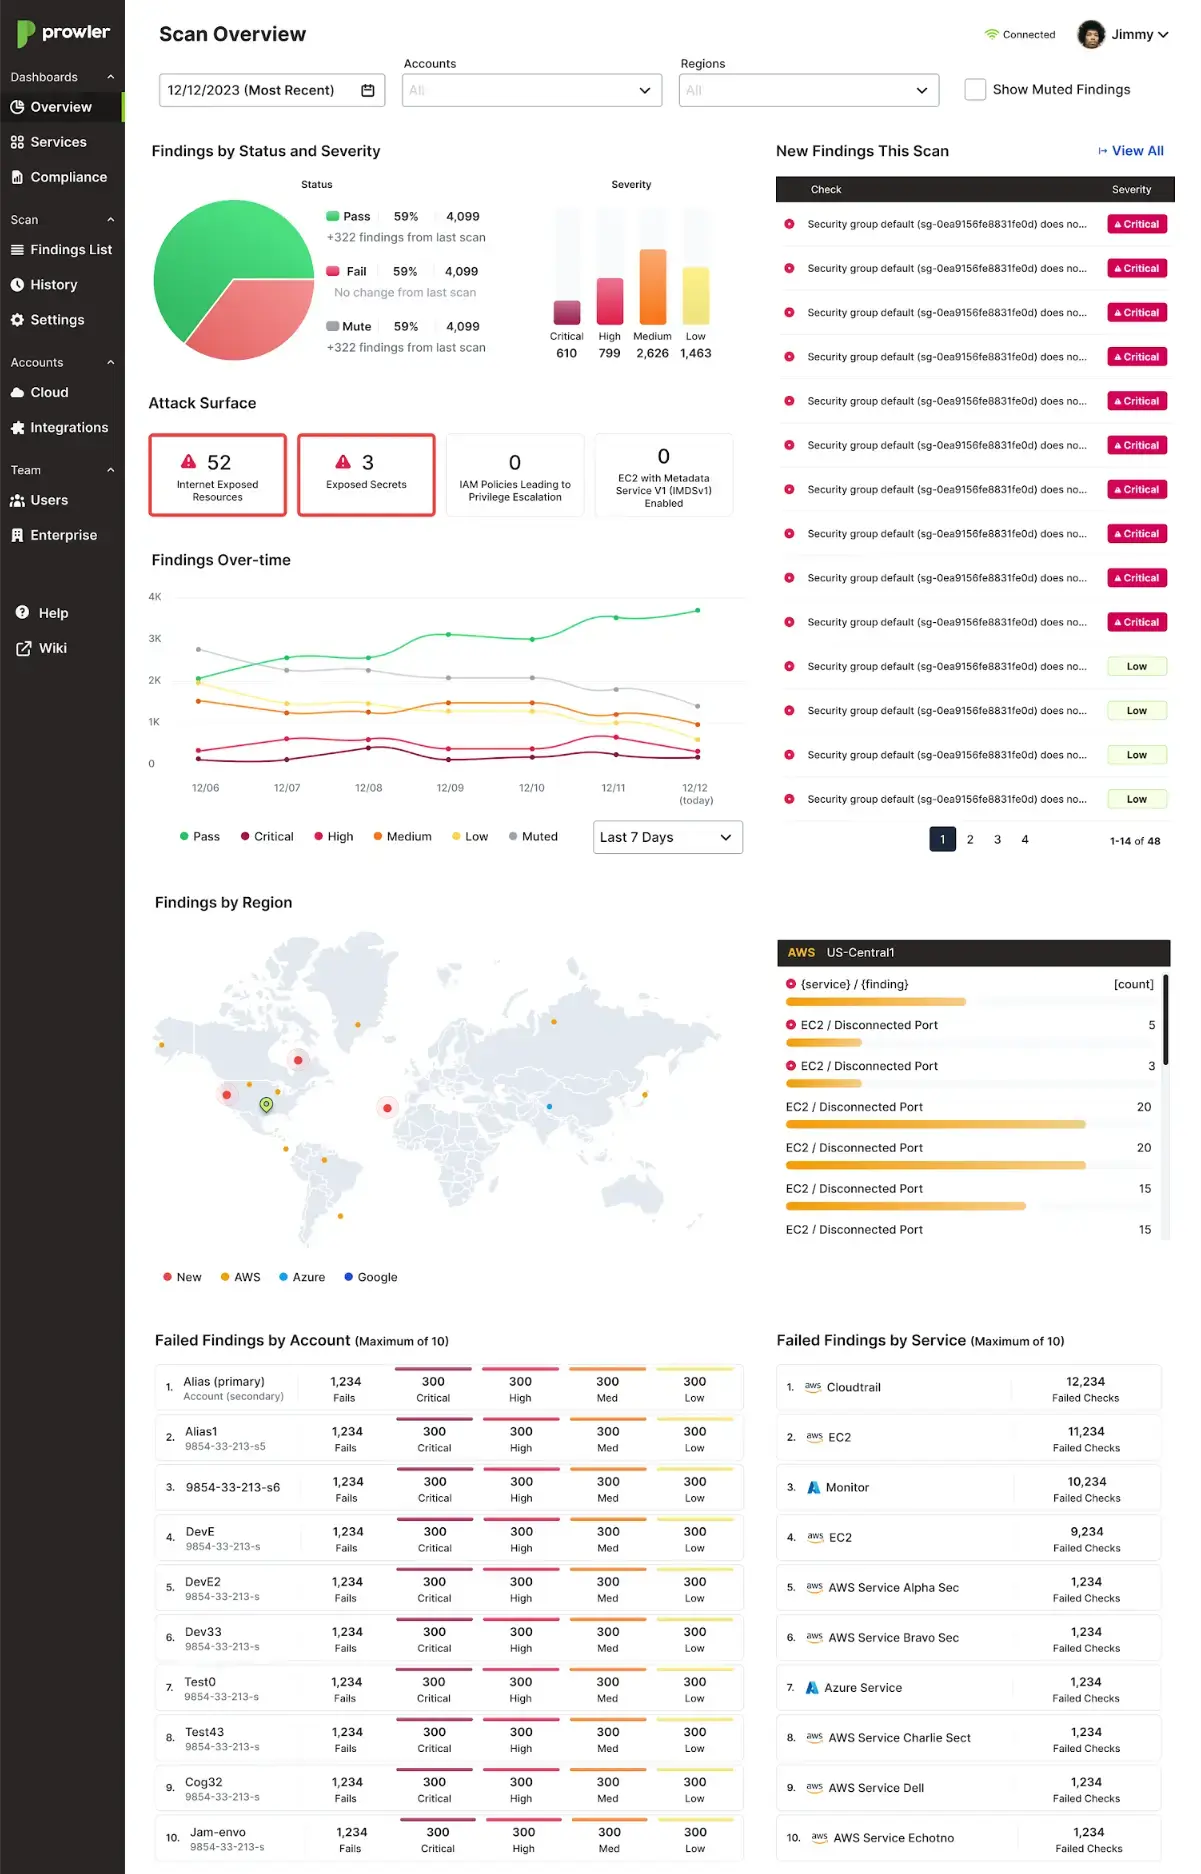Open Internet Exposed Resources card

[218, 475]
